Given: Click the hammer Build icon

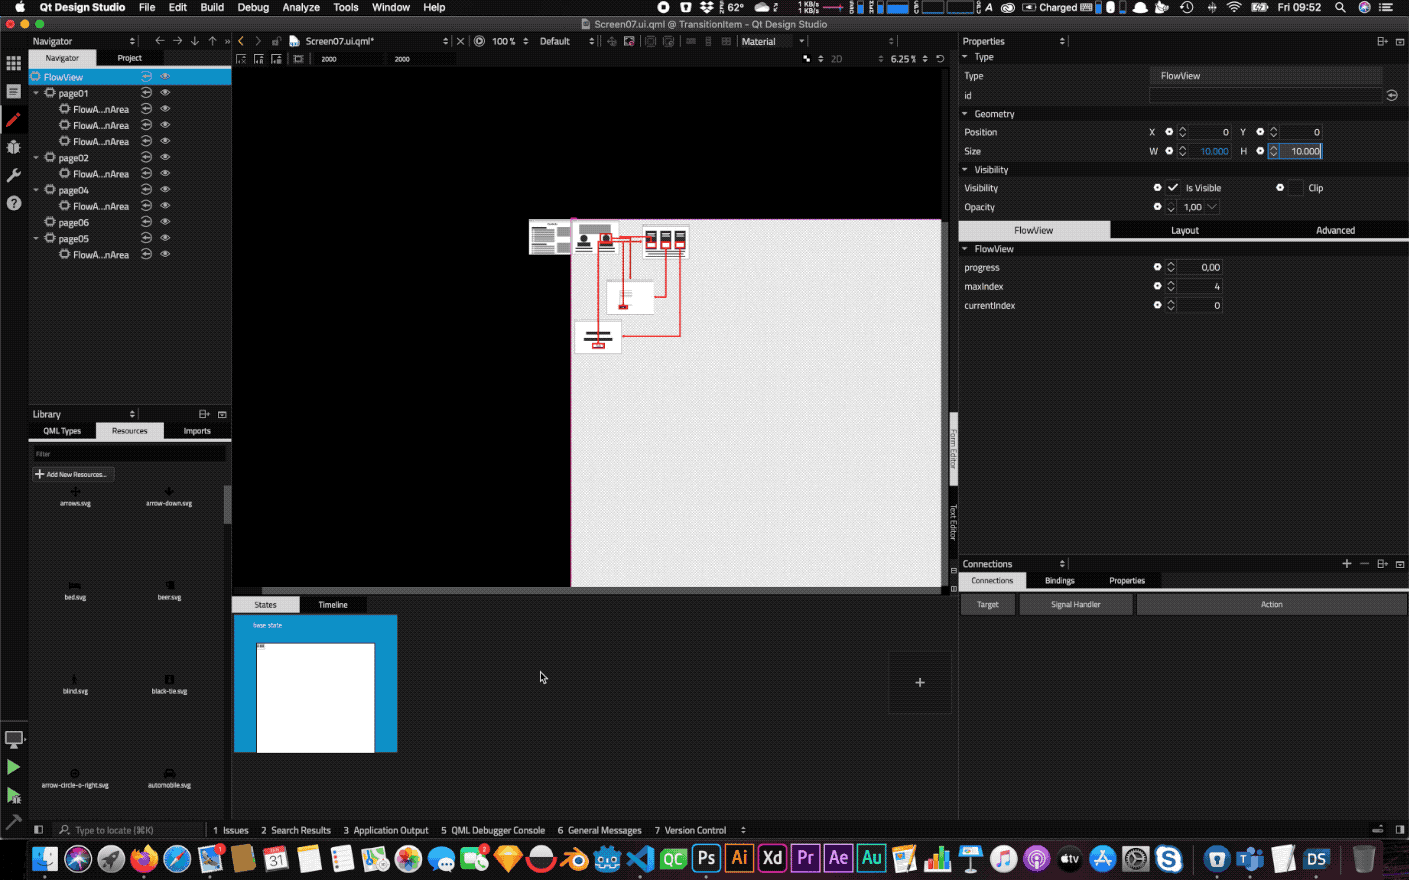Looking at the screenshot, I should pos(13,822).
